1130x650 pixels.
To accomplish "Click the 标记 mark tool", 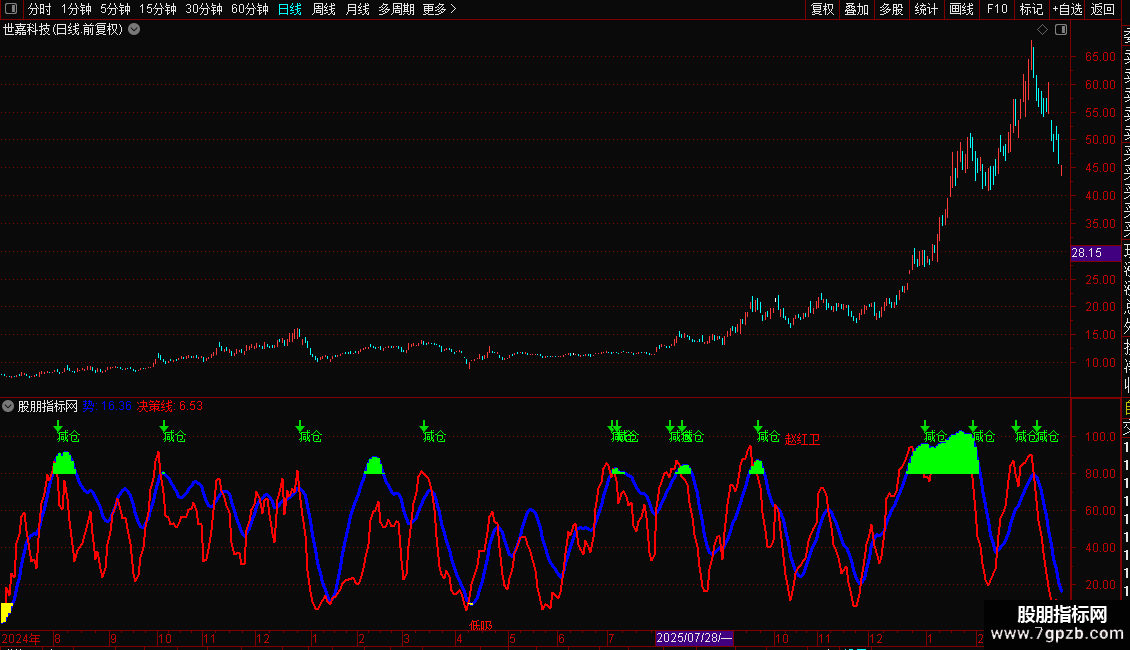I will [1031, 10].
